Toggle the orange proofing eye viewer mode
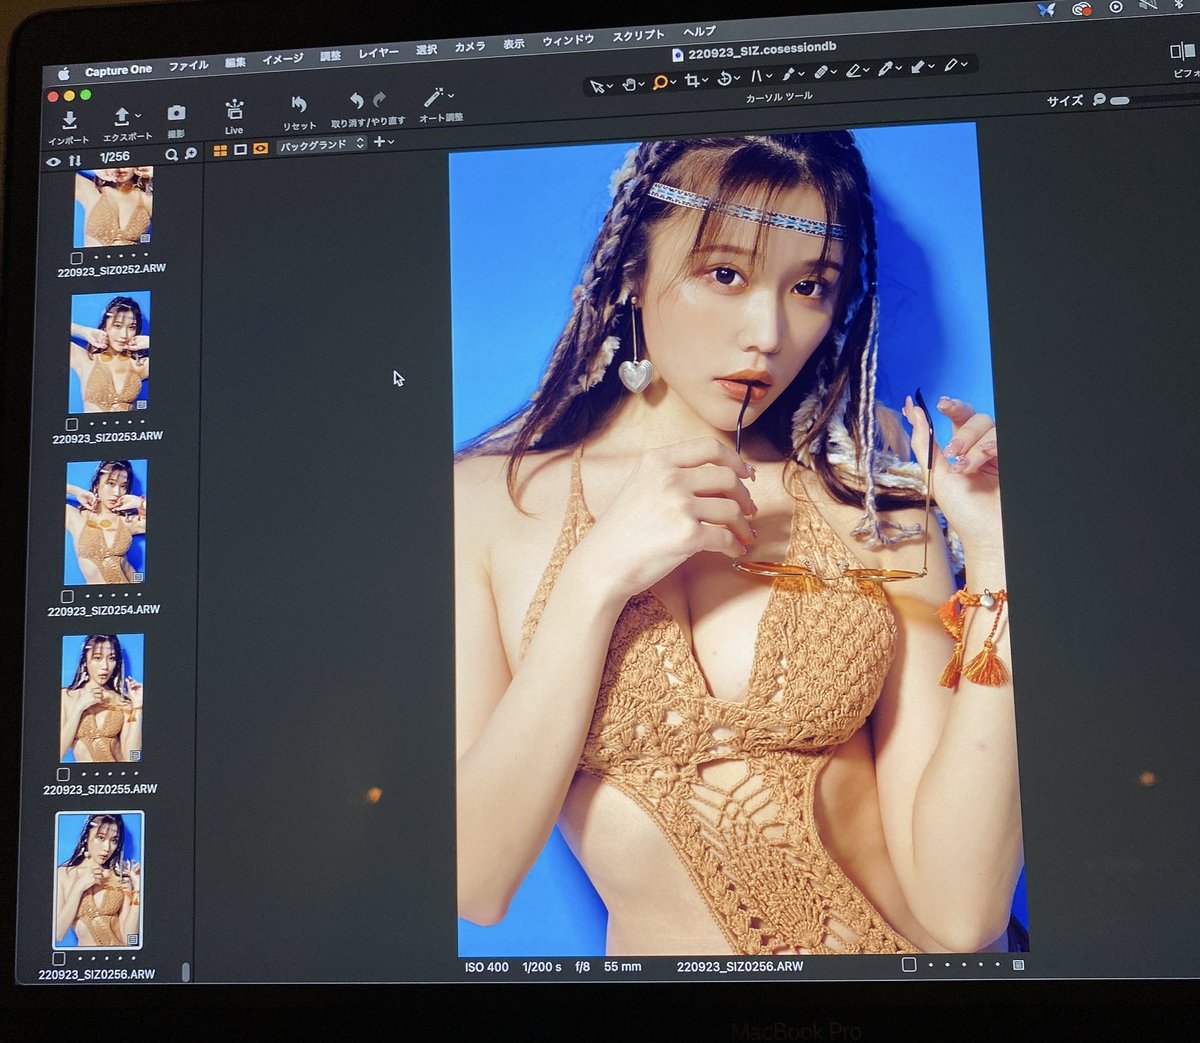Image resolution: width=1200 pixels, height=1043 pixels. 260,149
